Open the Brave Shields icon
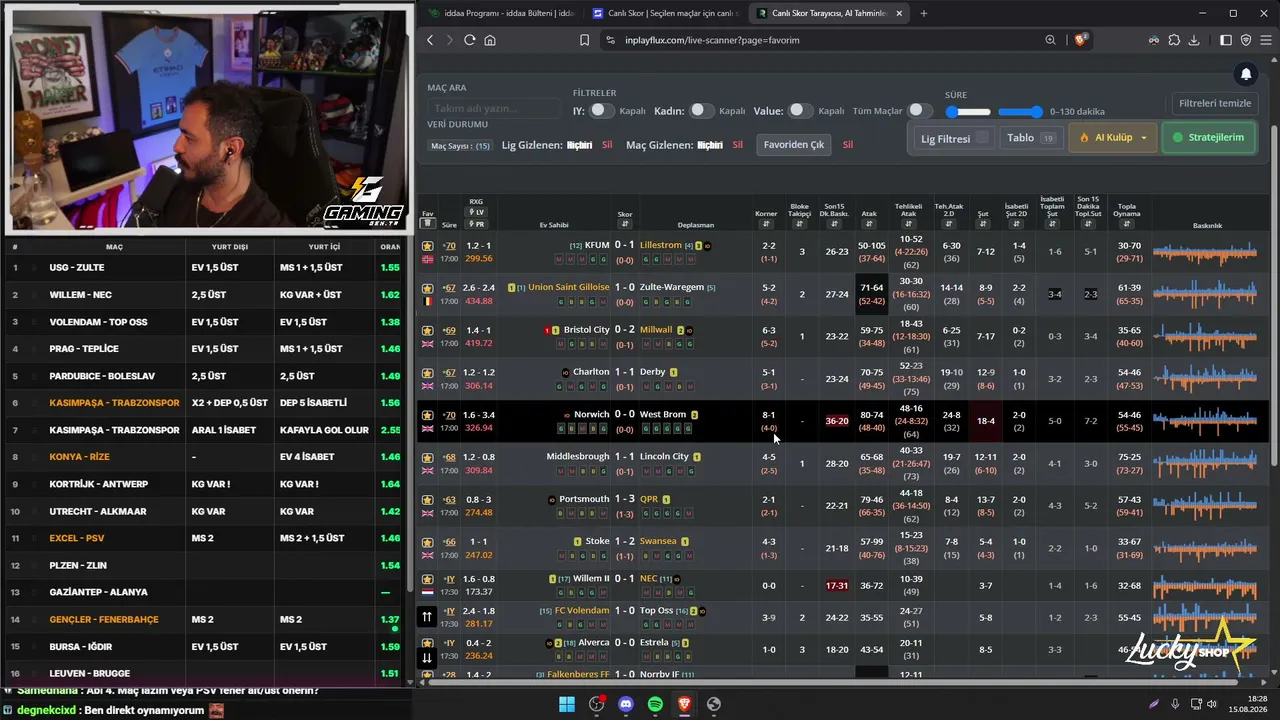The height and width of the screenshot is (720, 1280). [1080, 40]
